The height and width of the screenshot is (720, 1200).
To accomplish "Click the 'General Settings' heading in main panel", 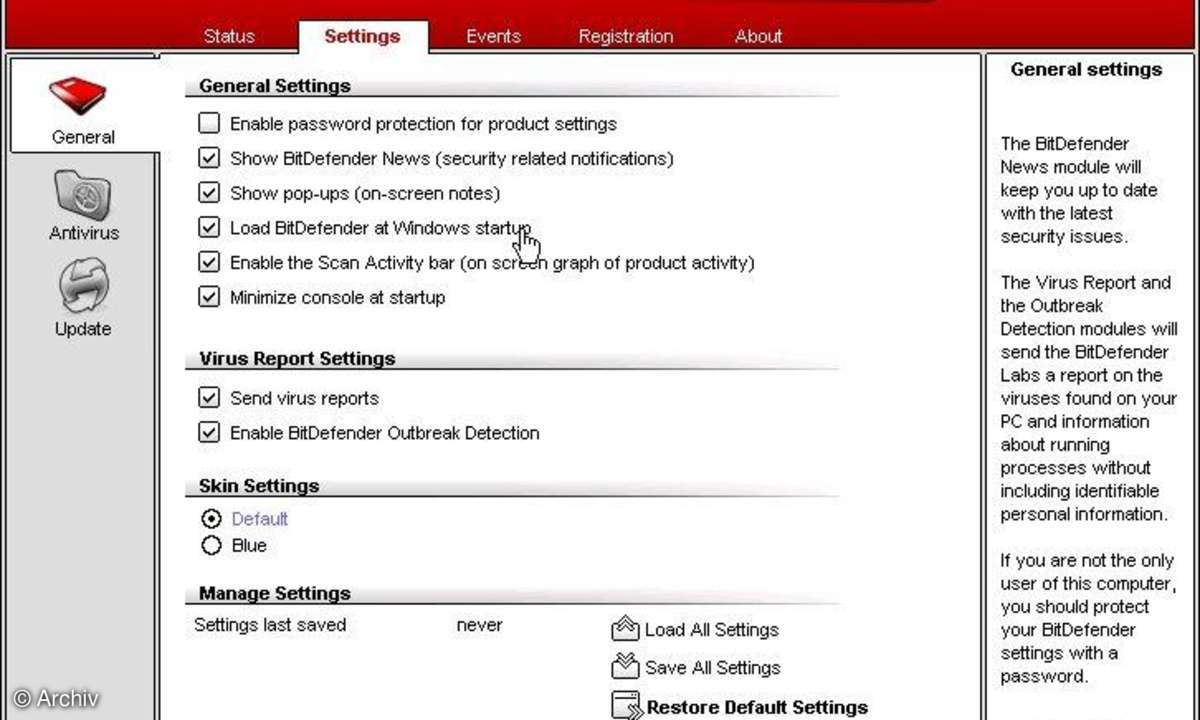I will tap(275, 86).
